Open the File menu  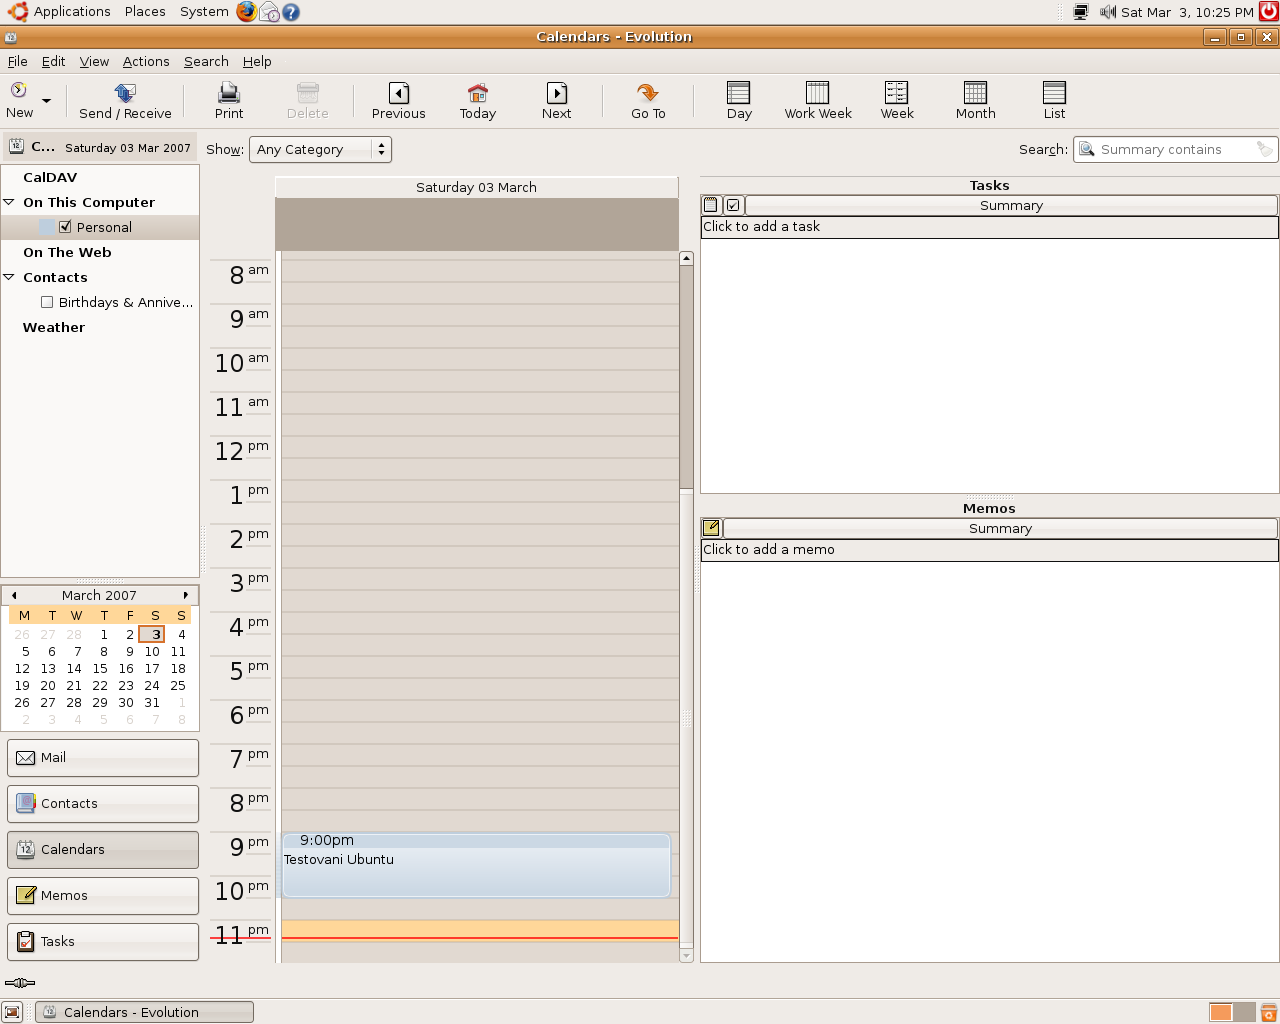[18, 61]
